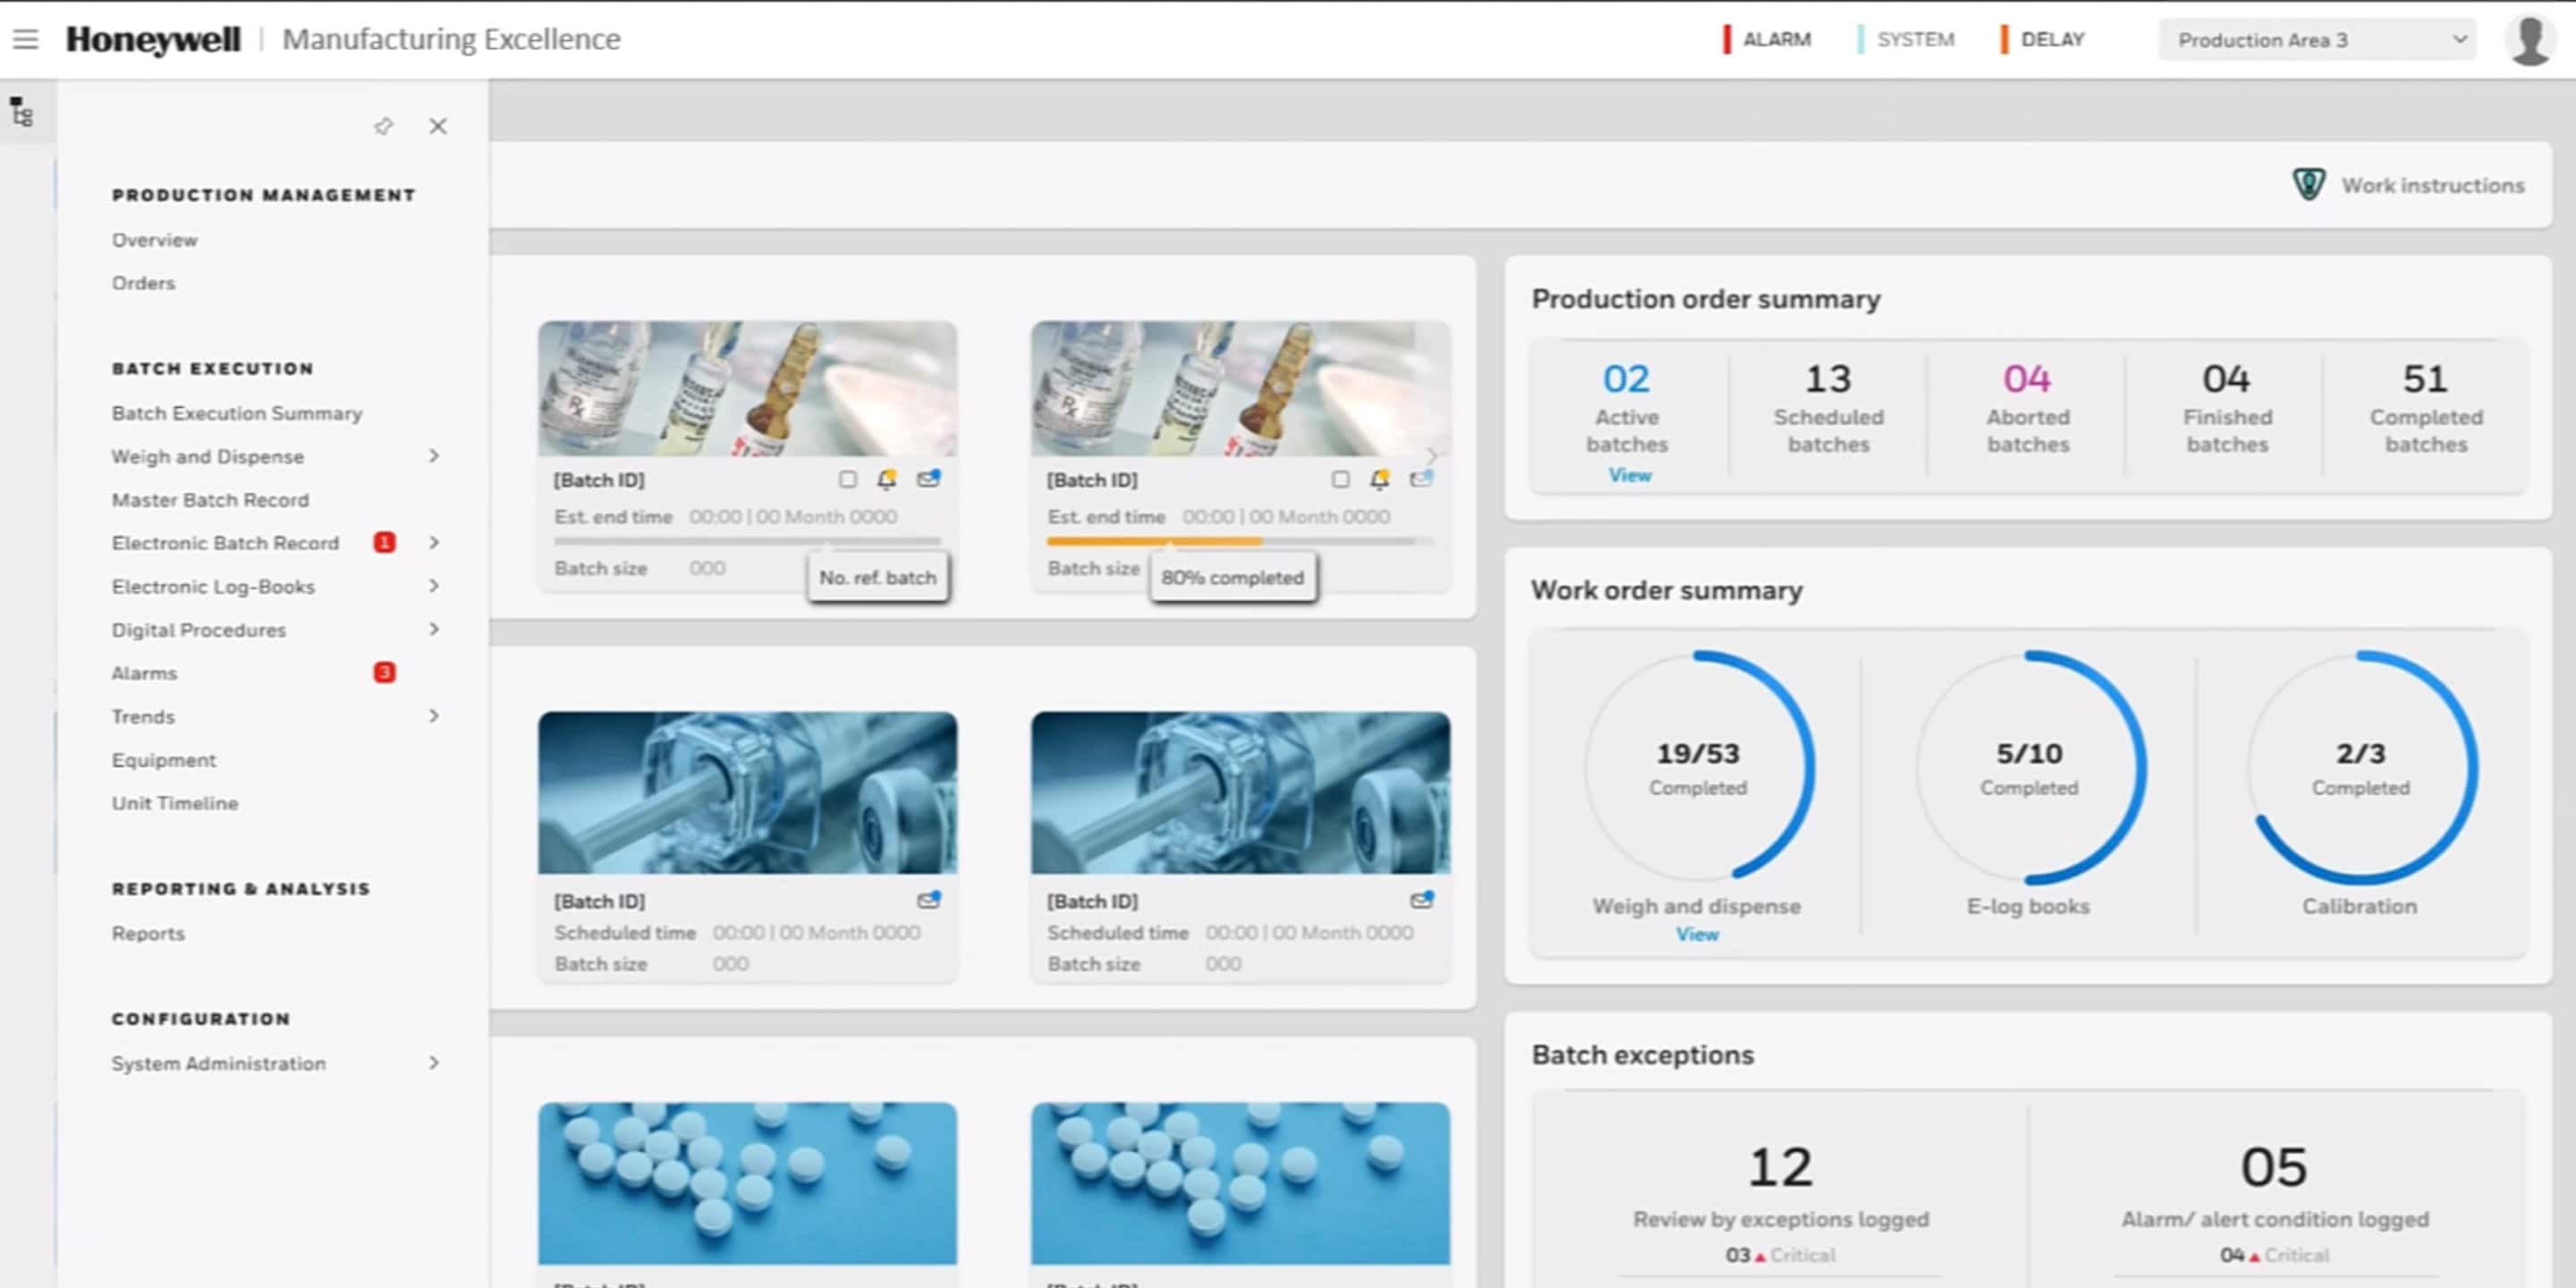Open the hamburger menu icon
The width and height of the screenshot is (2576, 1288).
(25, 40)
